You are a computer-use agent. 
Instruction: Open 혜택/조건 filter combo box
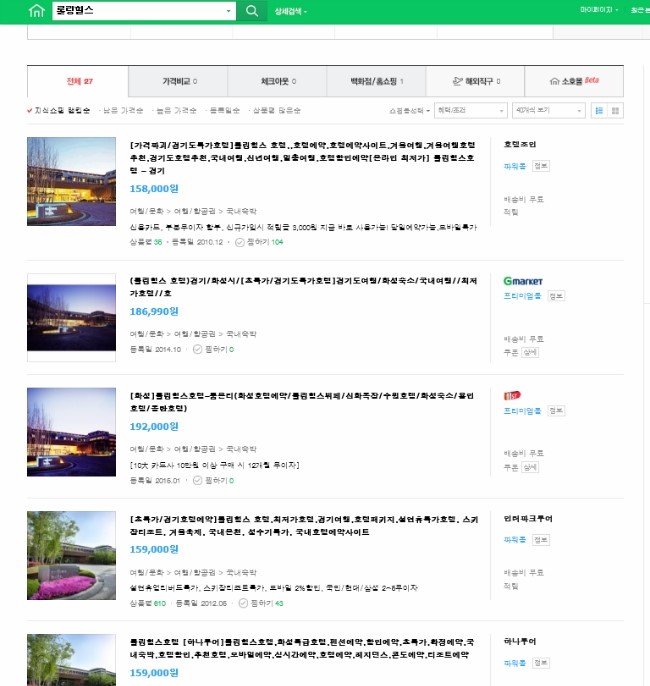(470, 111)
